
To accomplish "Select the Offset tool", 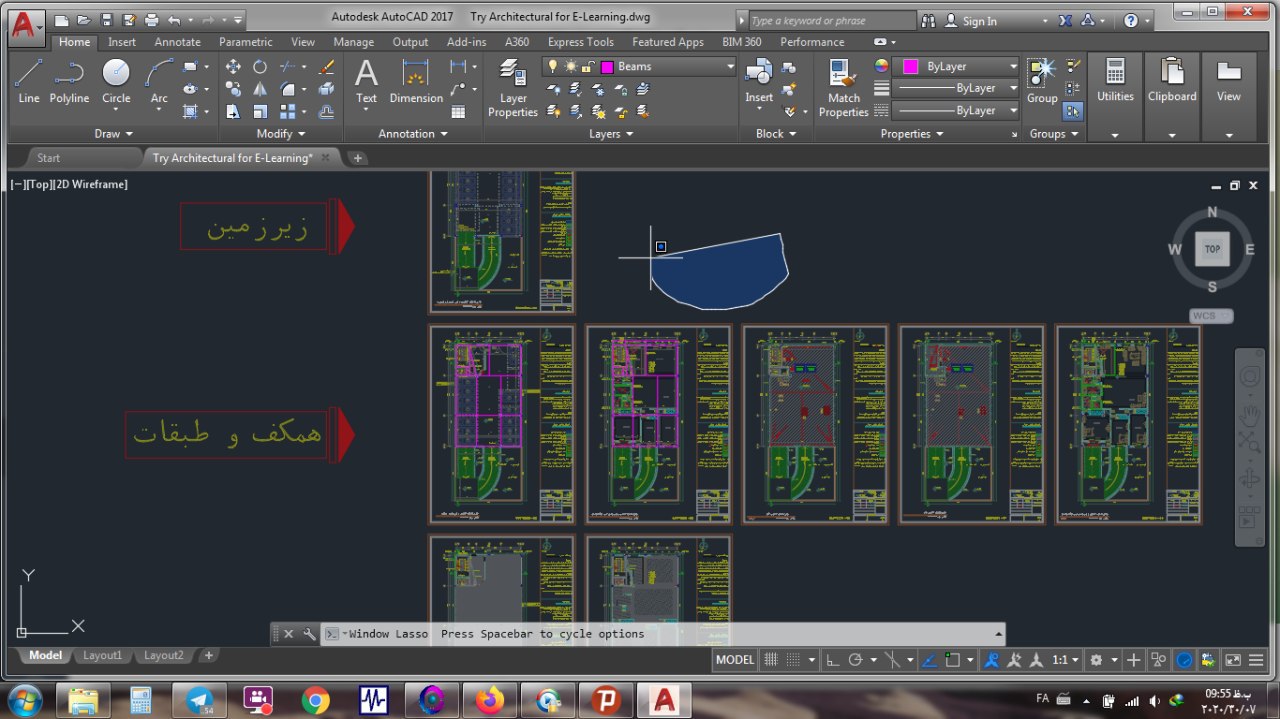I will (x=326, y=112).
